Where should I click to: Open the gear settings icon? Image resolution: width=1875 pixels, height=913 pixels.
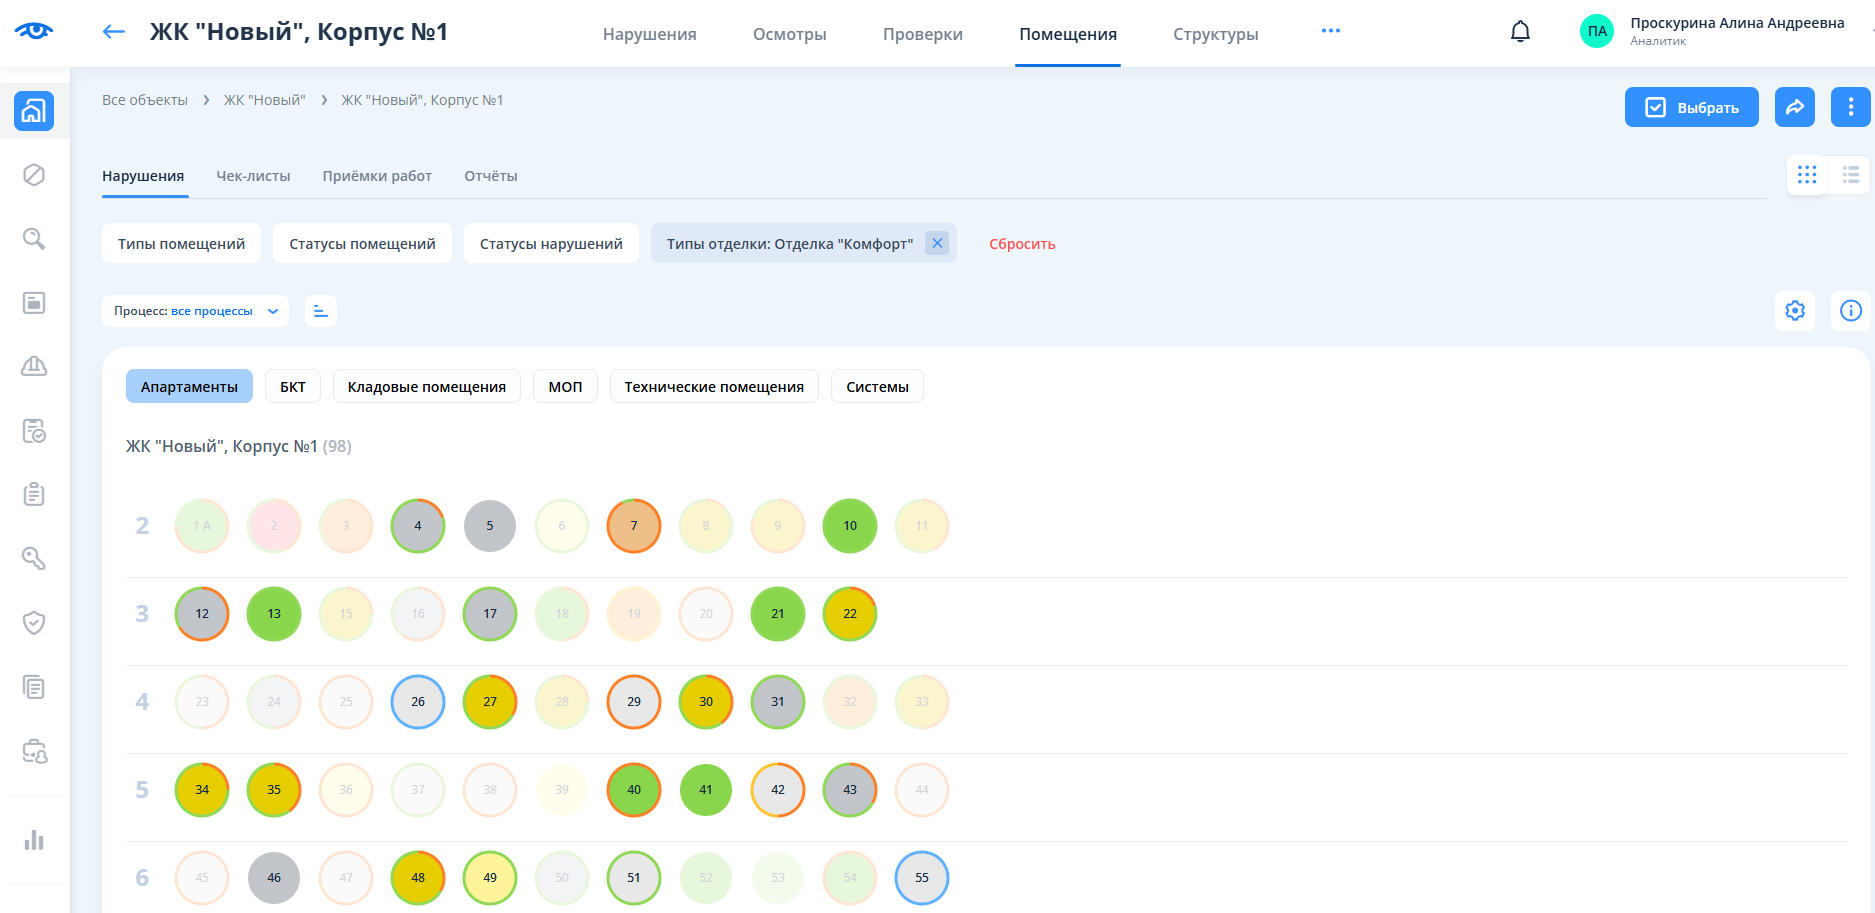click(1795, 311)
